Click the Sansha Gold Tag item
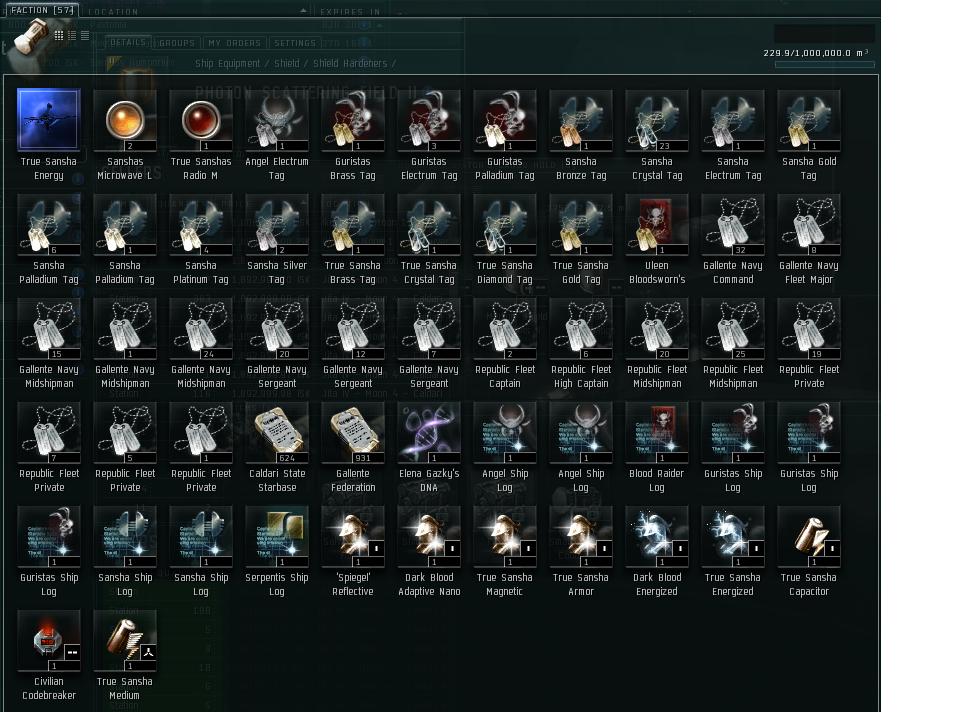The image size is (960, 712). point(809,120)
